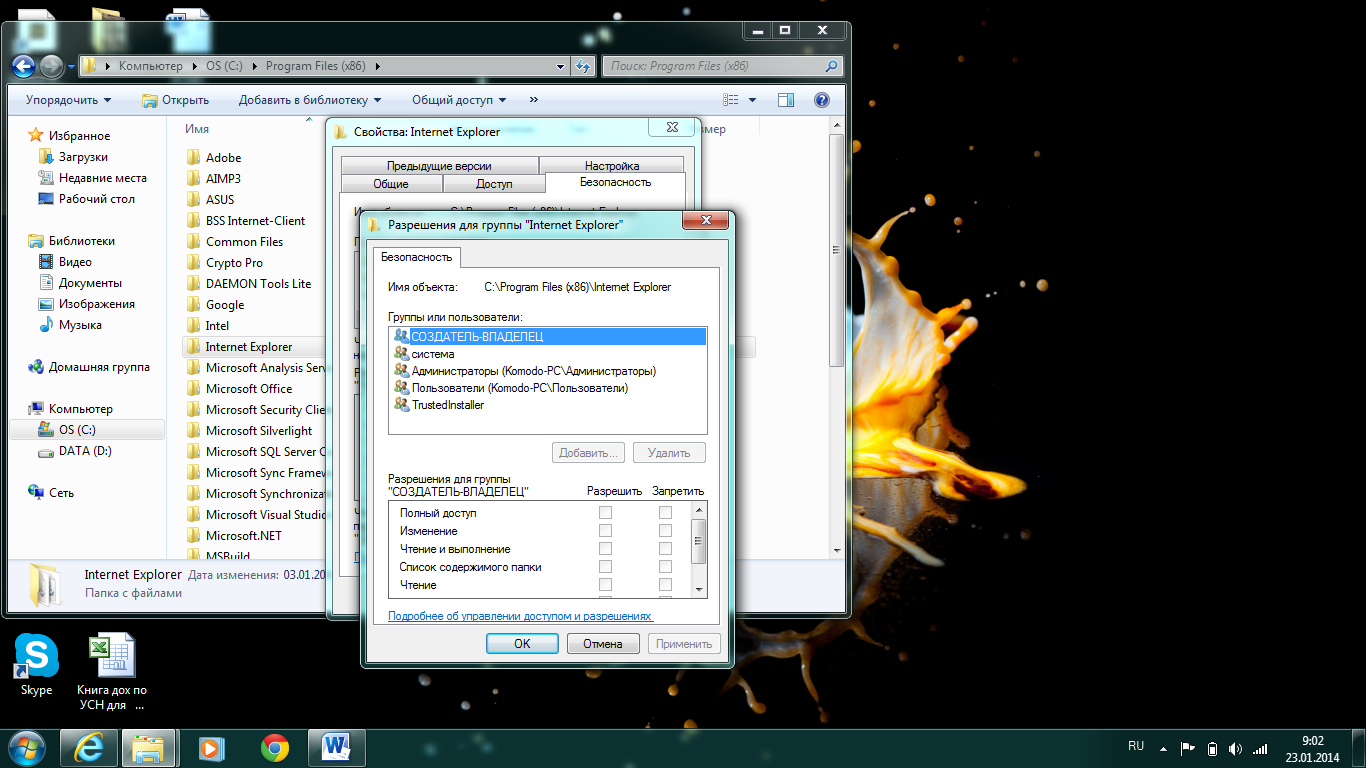Check Запретить for Чтение и выполнение
1366x768 pixels.
point(665,549)
